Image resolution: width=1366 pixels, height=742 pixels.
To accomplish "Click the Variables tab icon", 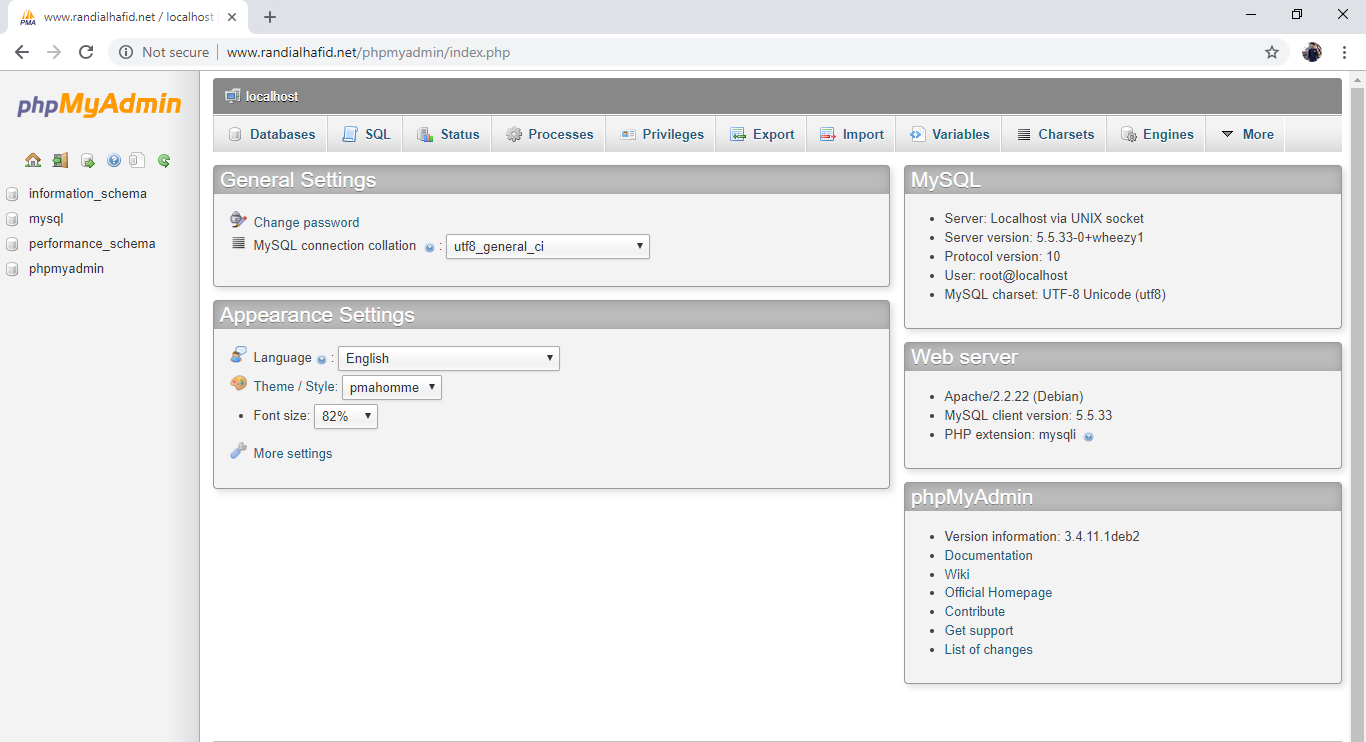I will tap(917, 134).
